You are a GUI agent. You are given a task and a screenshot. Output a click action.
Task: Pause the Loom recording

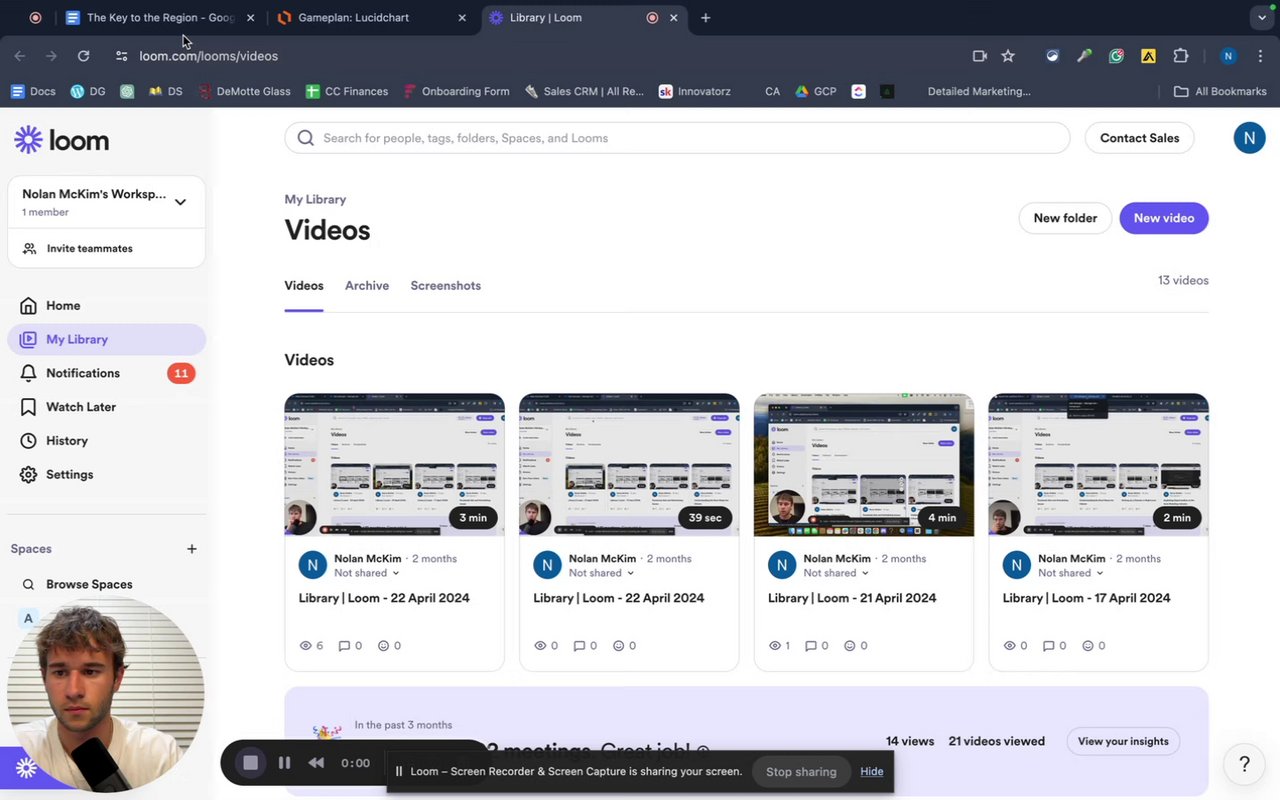[x=284, y=763]
